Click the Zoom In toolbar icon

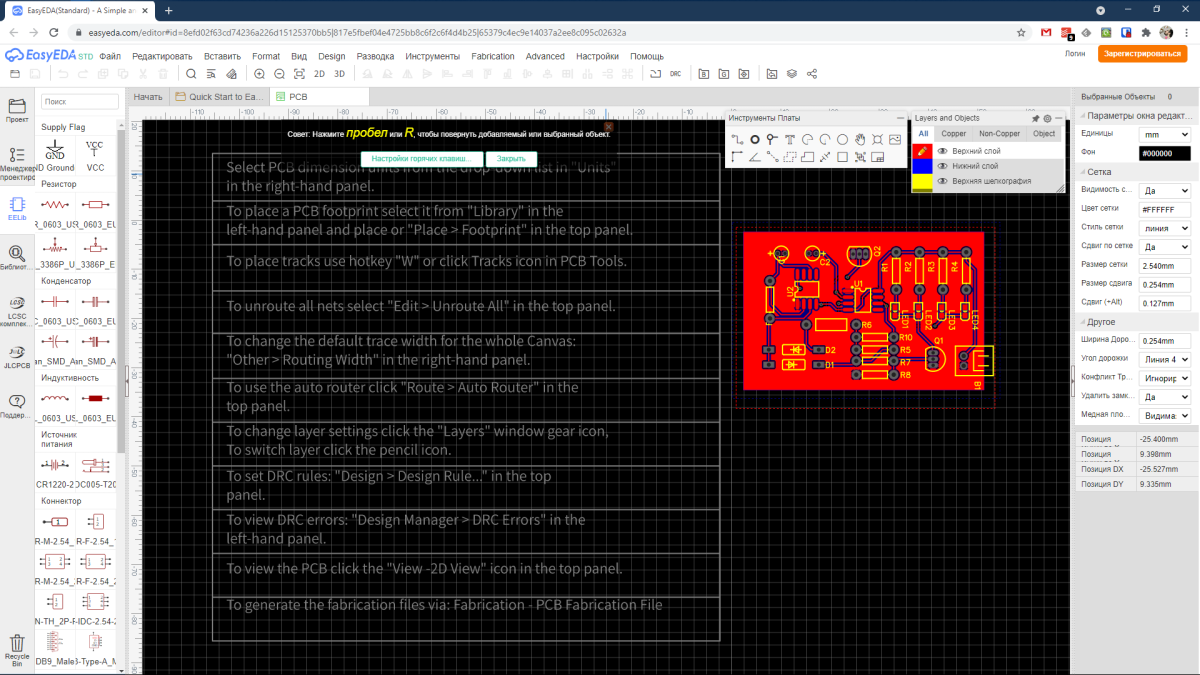(260, 74)
